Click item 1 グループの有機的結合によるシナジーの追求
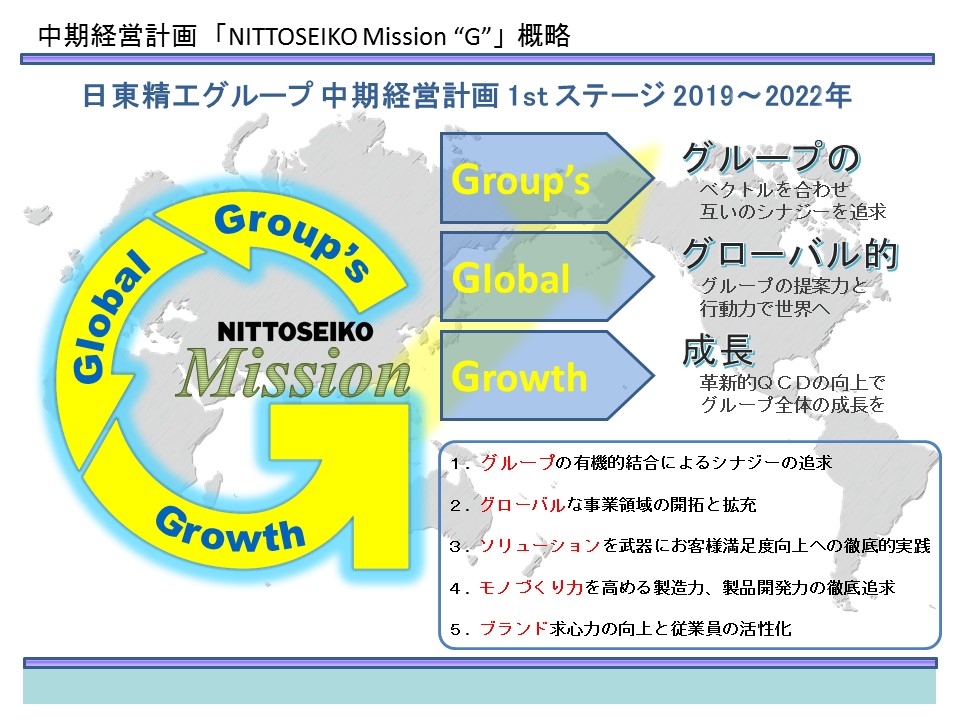The height and width of the screenshot is (720, 960). (641, 463)
